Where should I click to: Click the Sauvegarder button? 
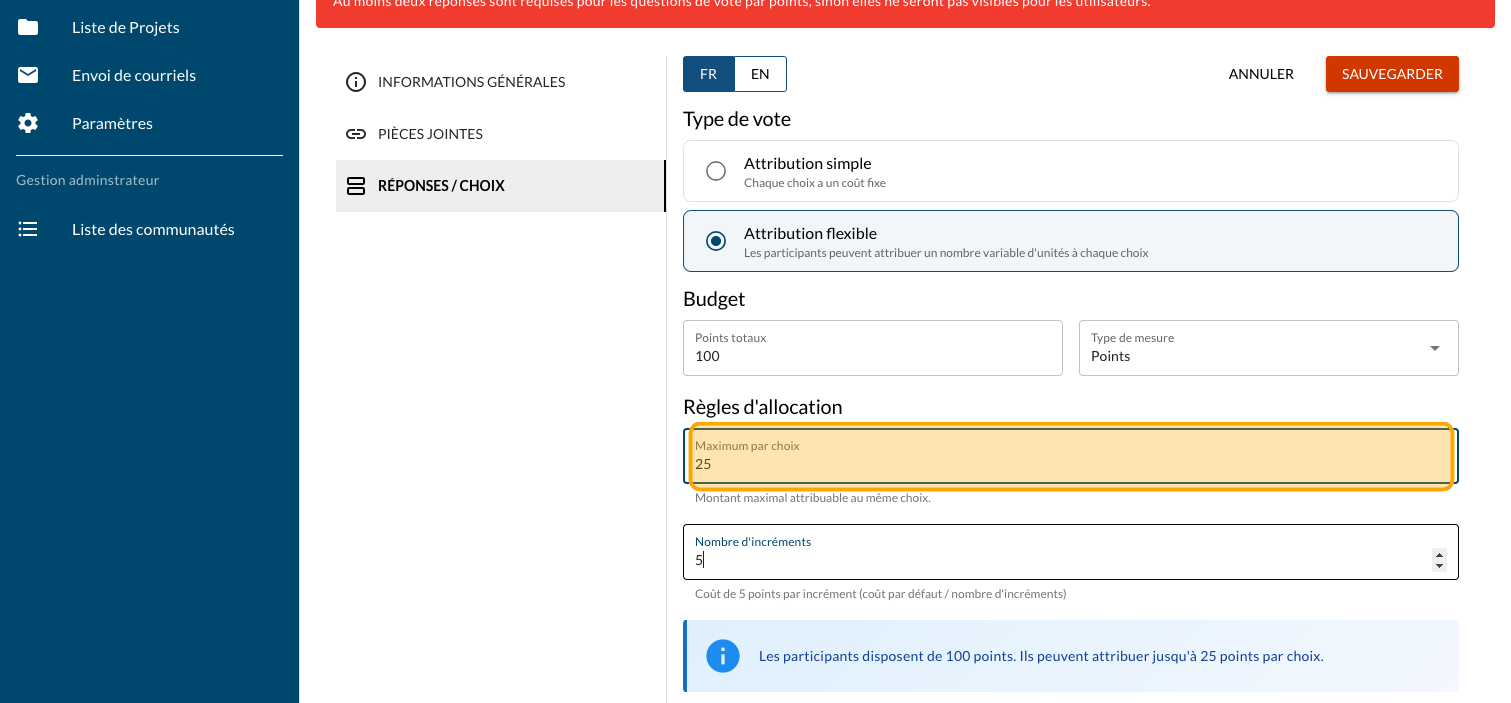1391,74
